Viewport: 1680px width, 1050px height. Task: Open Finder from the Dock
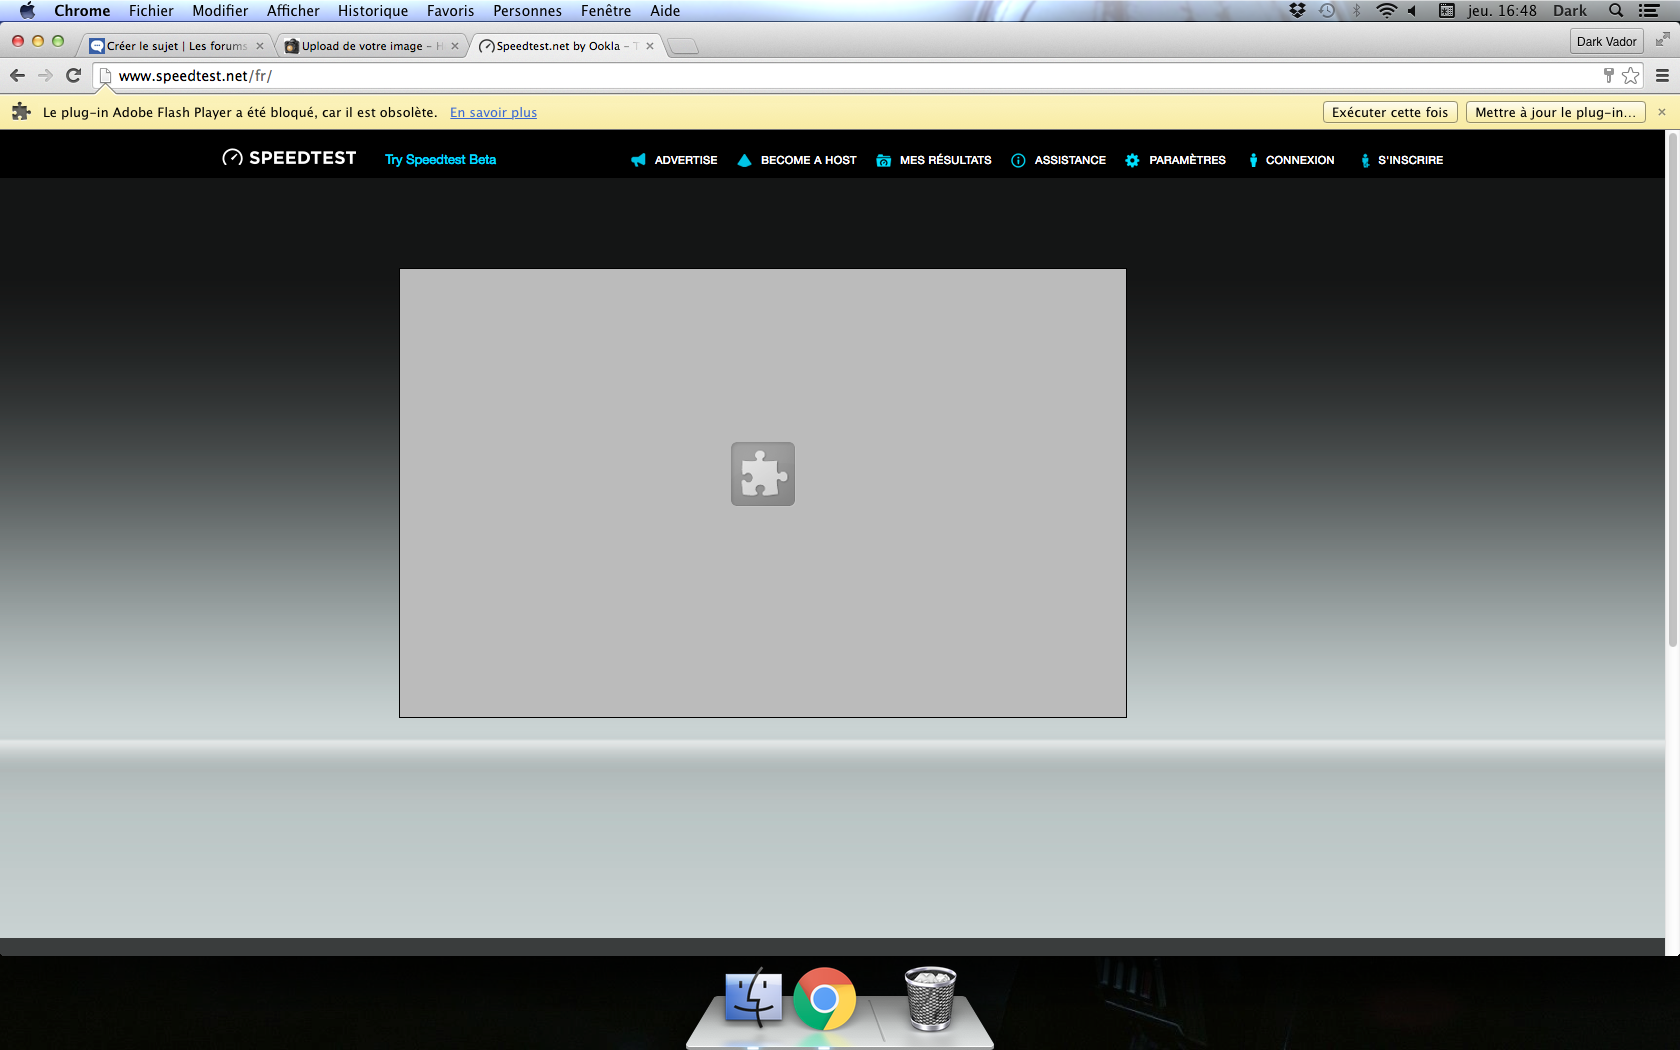tap(753, 998)
